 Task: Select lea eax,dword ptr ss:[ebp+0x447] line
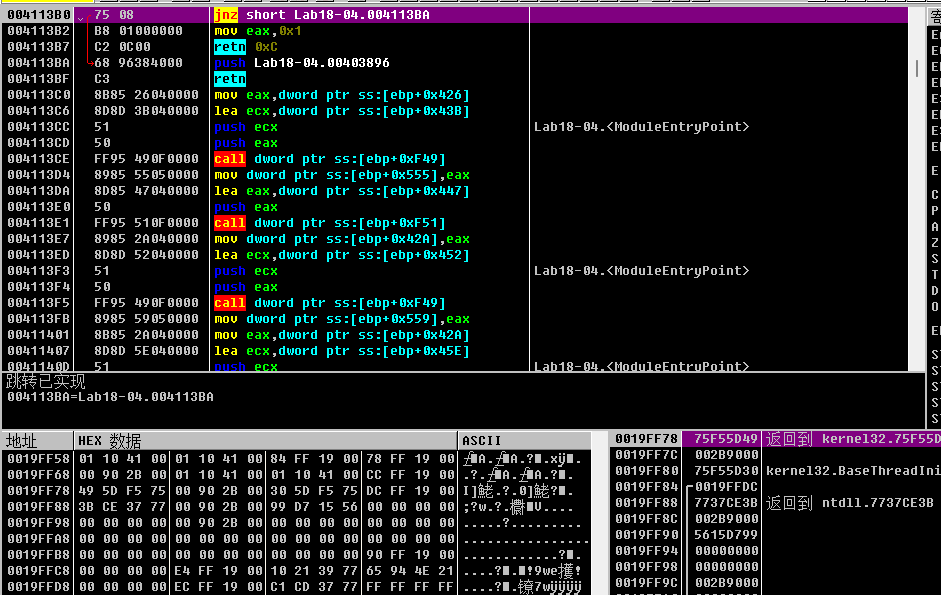(x=341, y=191)
